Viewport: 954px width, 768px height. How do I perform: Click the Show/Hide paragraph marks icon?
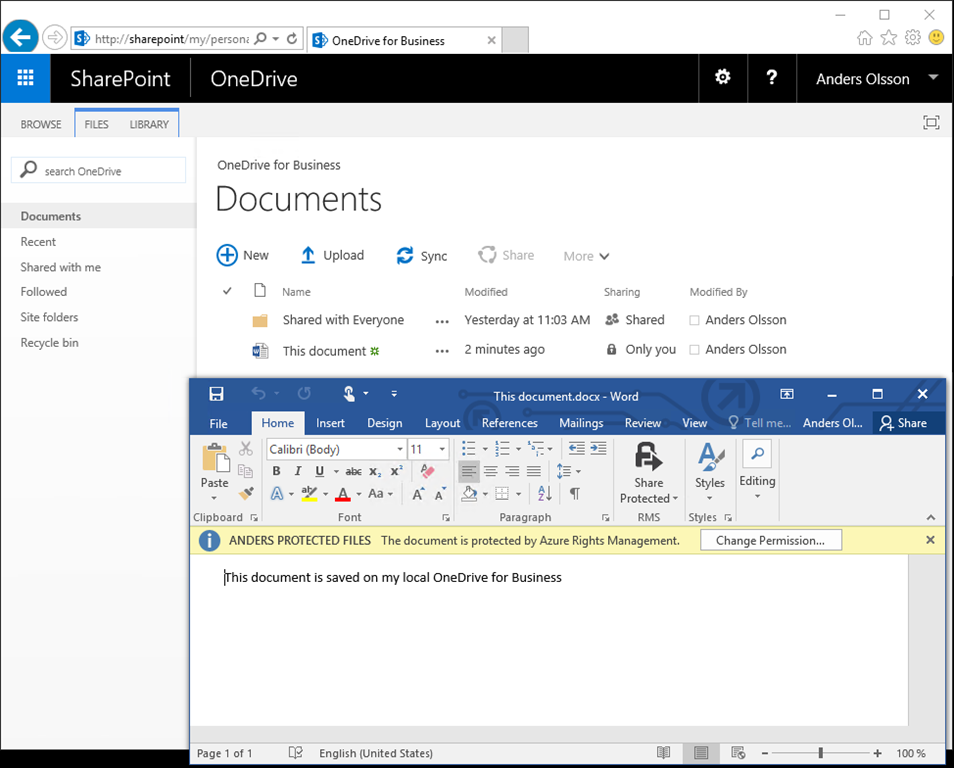(575, 494)
